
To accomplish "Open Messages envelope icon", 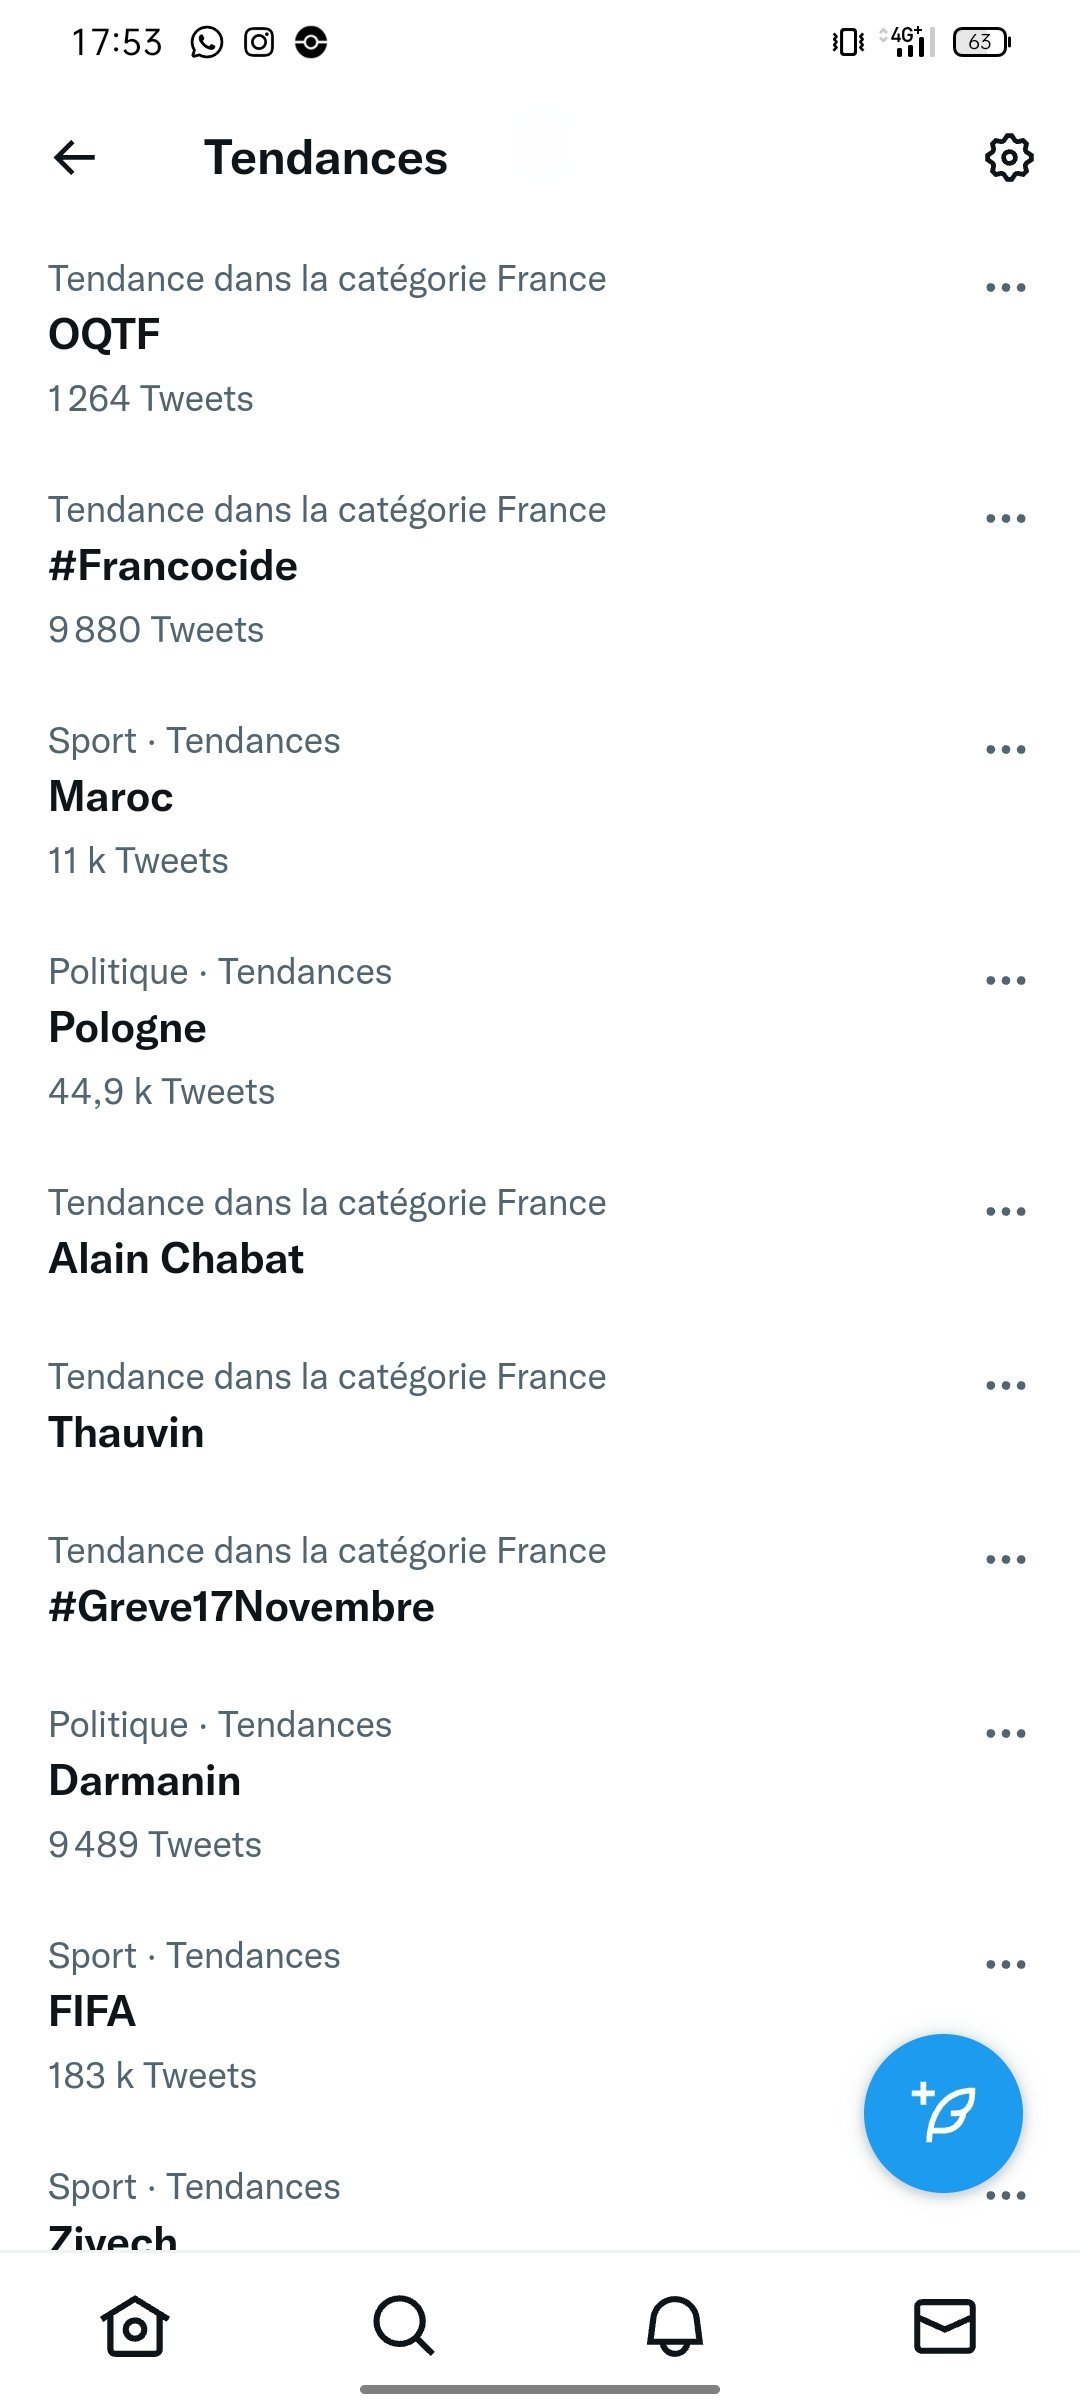I will pyautogui.click(x=945, y=2326).
